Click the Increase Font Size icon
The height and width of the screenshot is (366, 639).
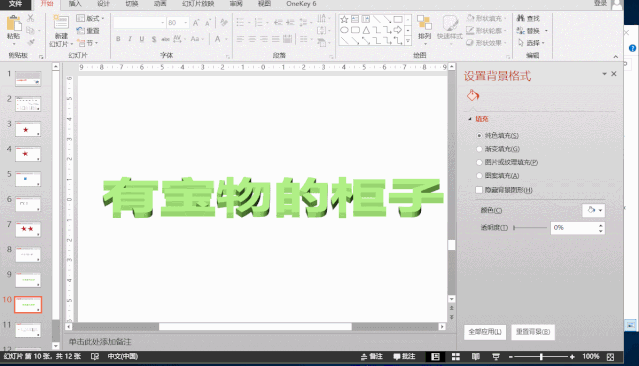pyautogui.click(x=196, y=22)
